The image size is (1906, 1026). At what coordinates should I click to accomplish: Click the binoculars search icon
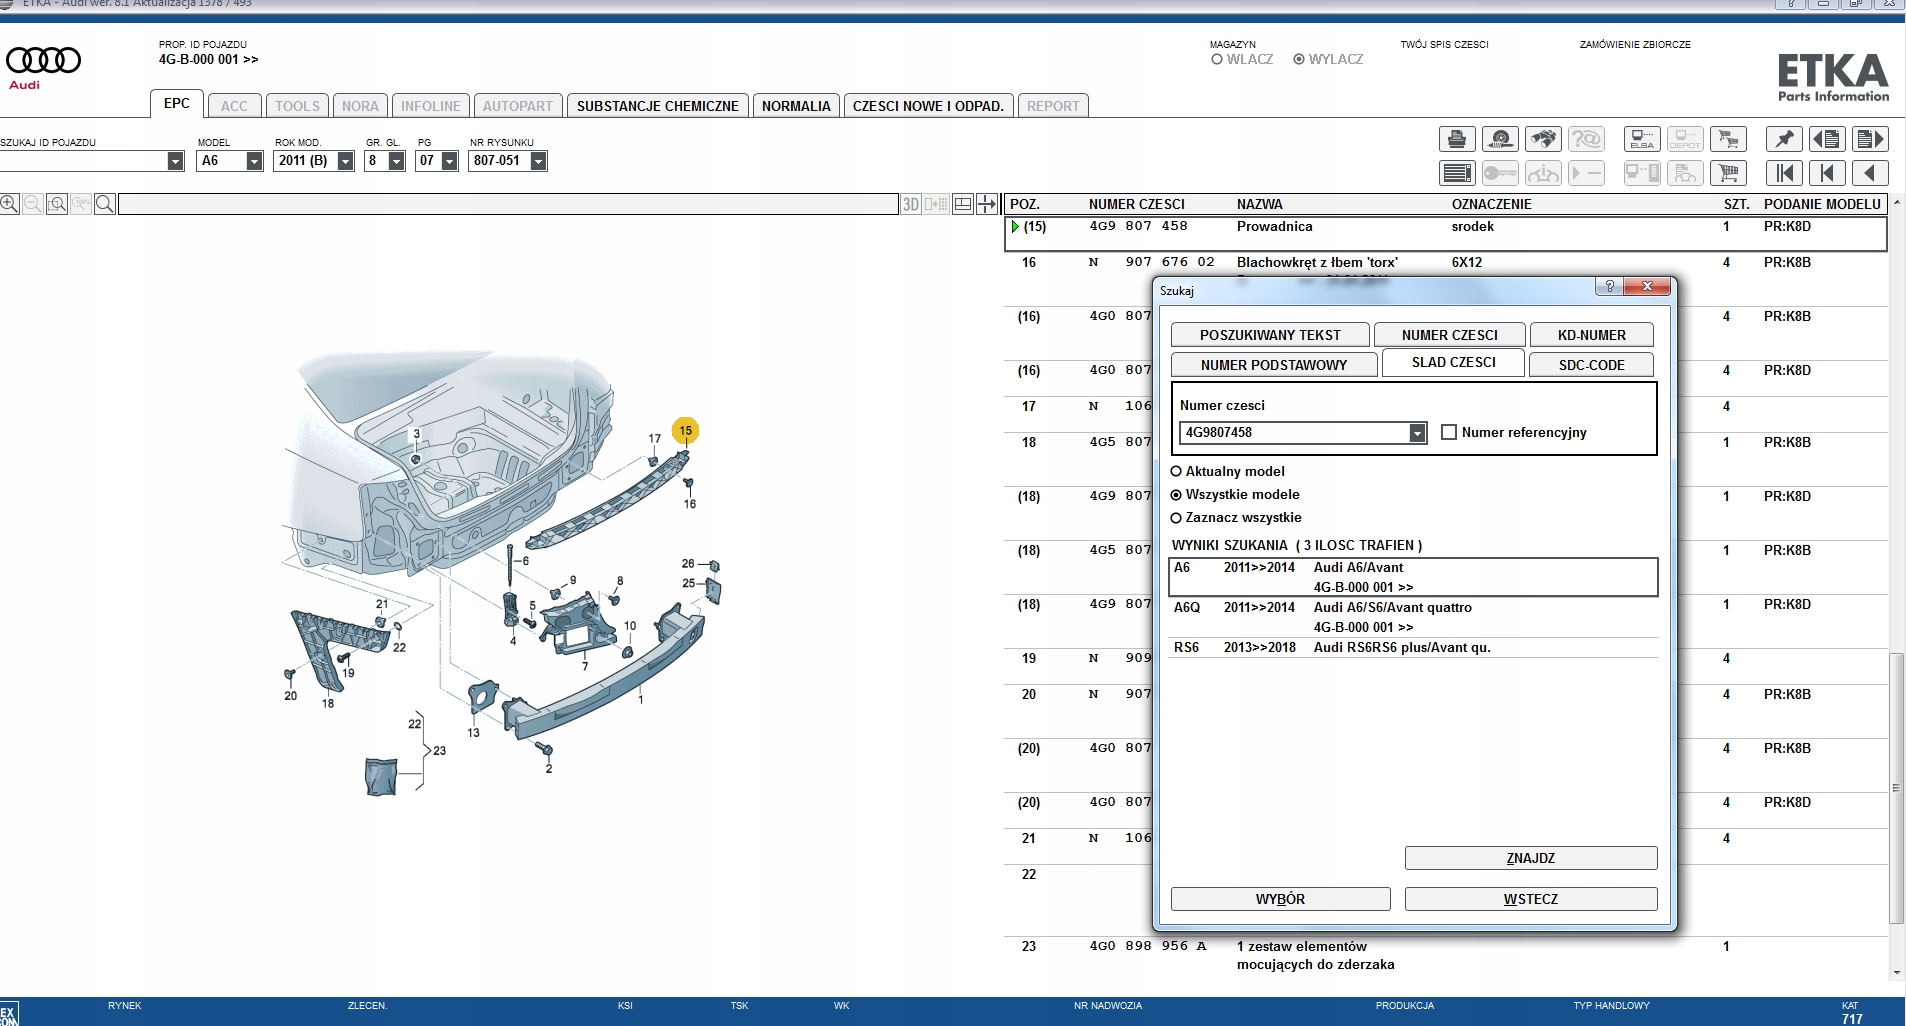click(x=1543, y=139)
